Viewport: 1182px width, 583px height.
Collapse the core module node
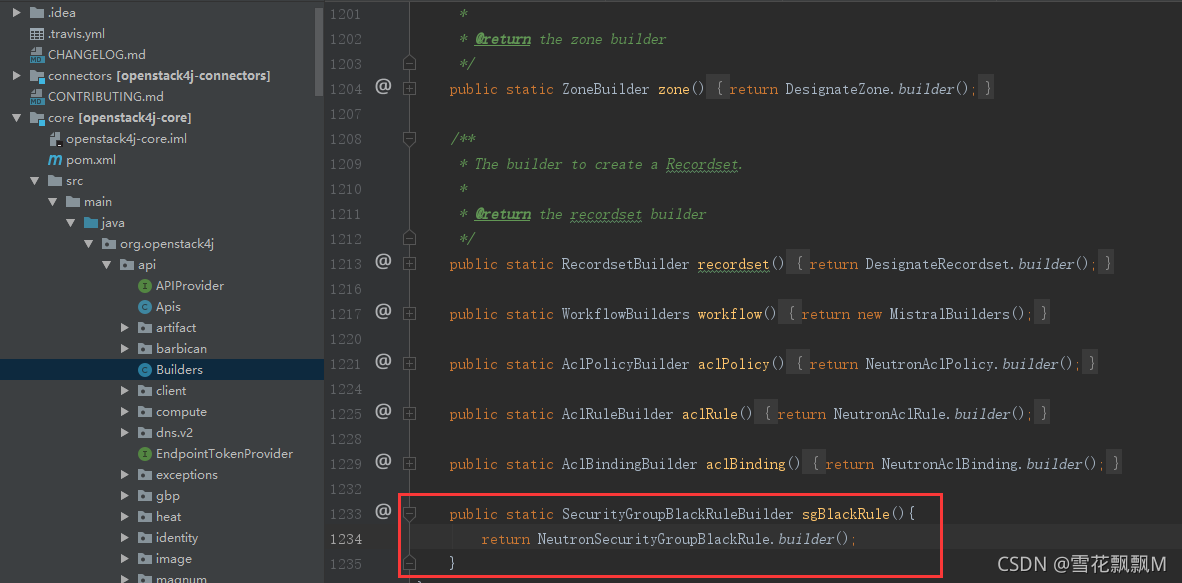point(17,118)
